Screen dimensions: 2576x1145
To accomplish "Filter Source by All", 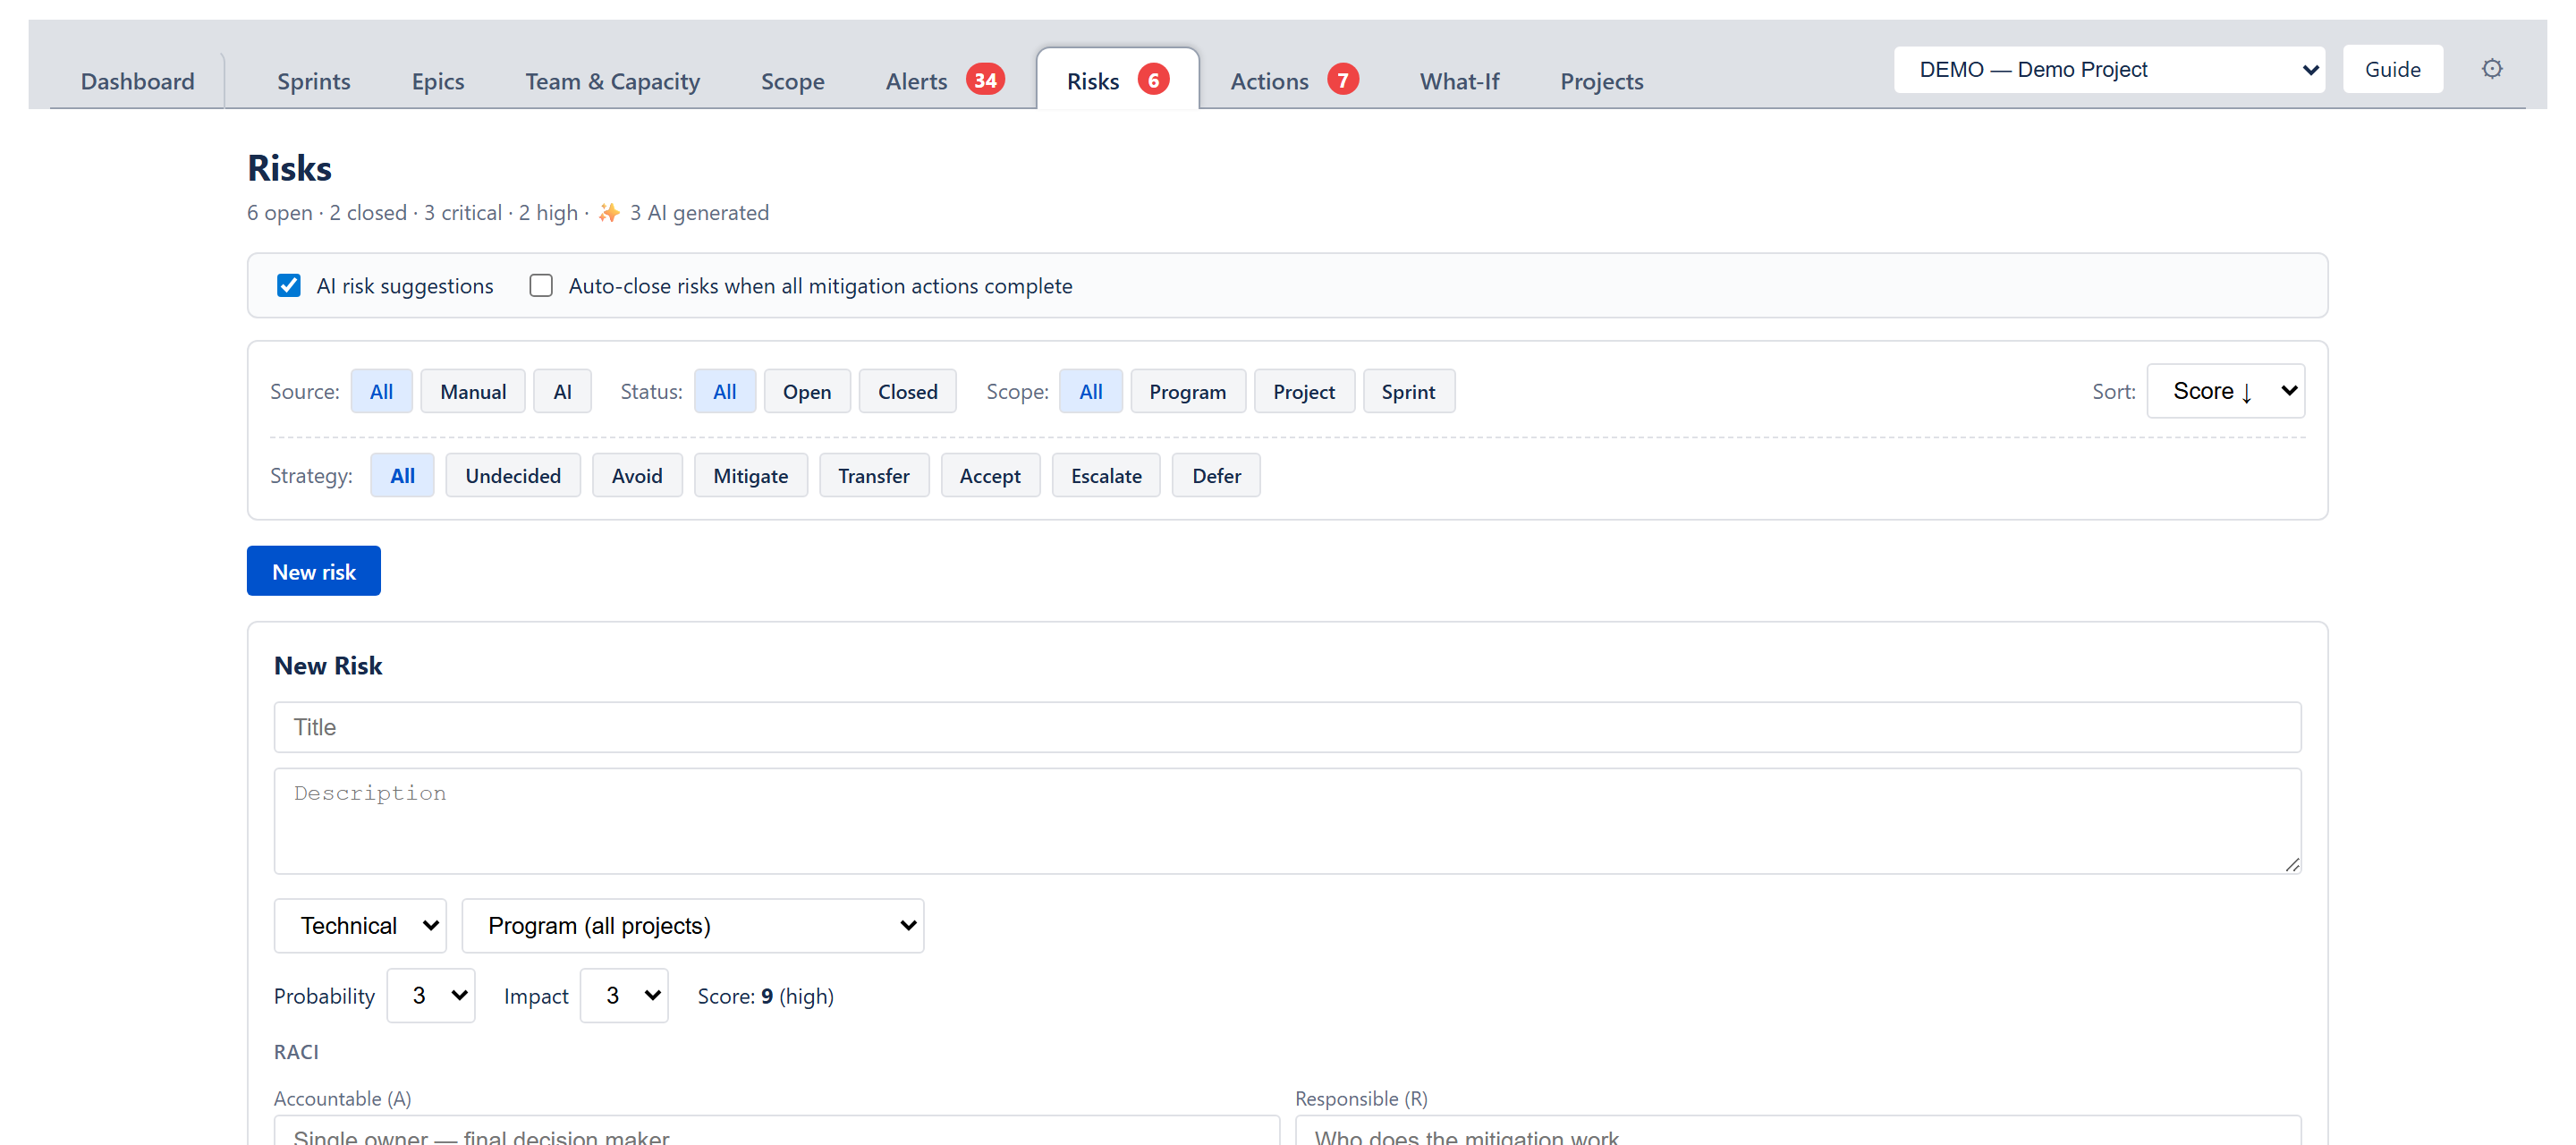I will pyautogui.click(x=381, y=392).
